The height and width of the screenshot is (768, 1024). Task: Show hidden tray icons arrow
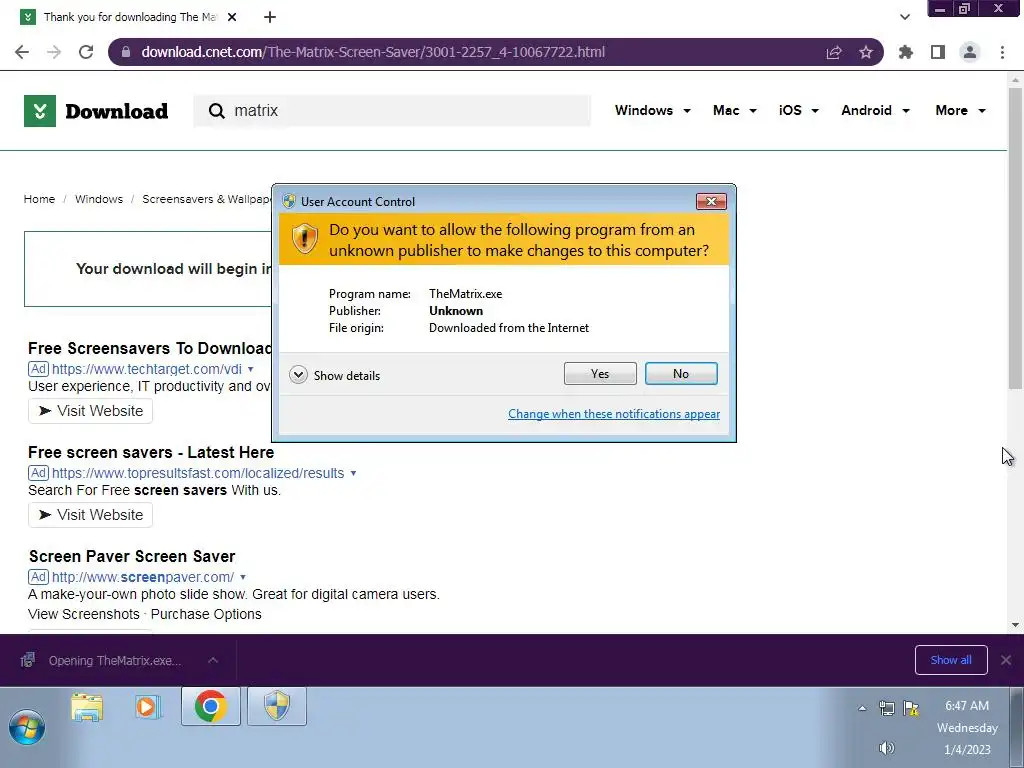[x=862, y=708]
